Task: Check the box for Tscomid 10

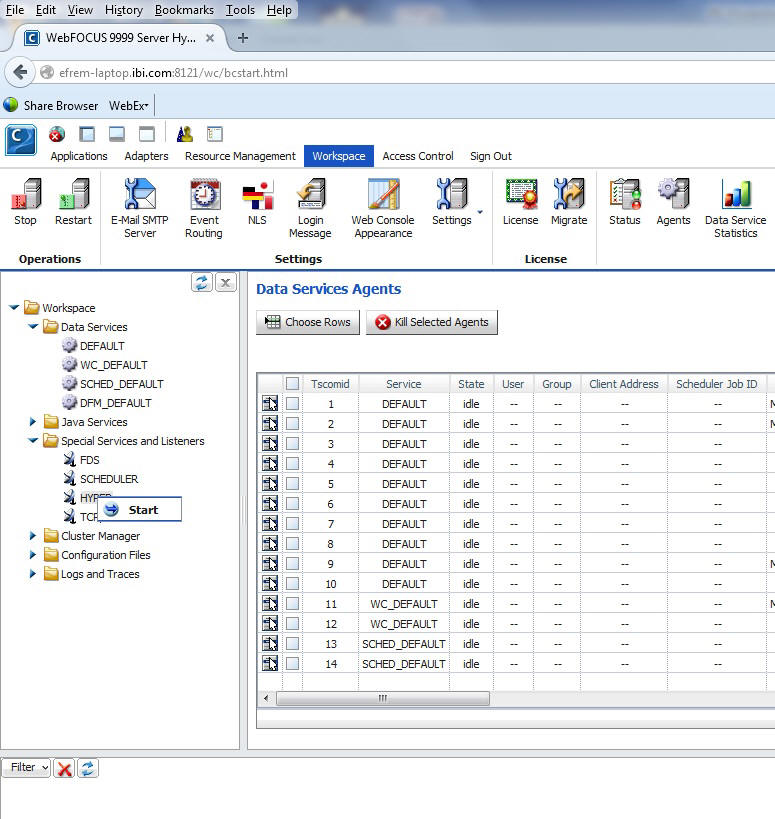Action: pos(292,584)
